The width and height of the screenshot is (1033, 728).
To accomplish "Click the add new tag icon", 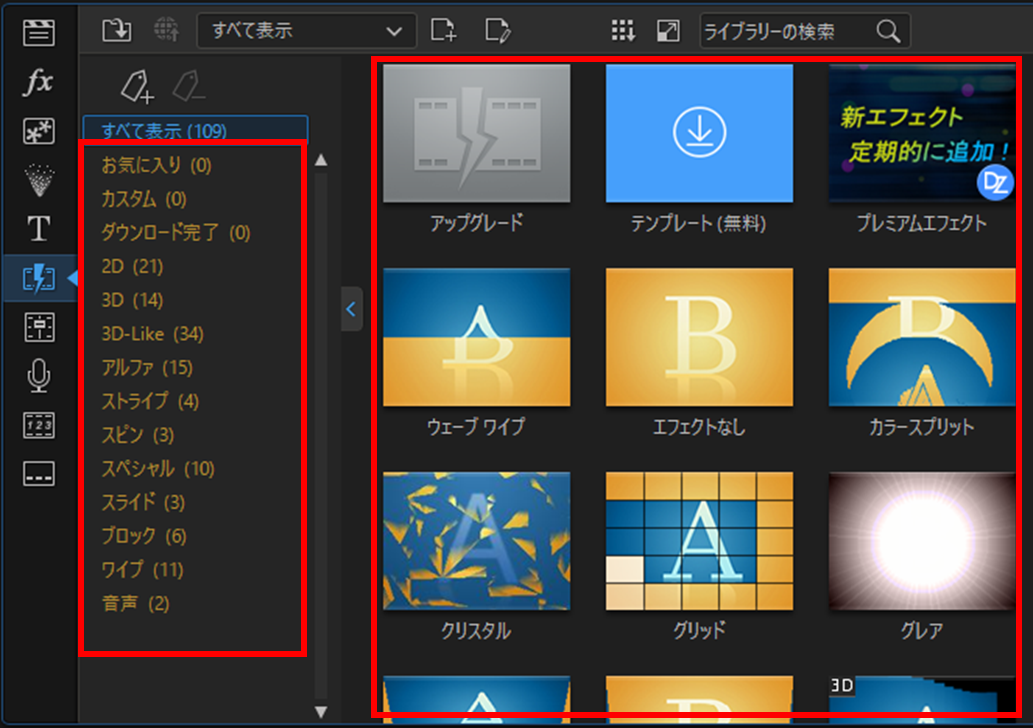I will pyautogui.click(x=137, y=86).
